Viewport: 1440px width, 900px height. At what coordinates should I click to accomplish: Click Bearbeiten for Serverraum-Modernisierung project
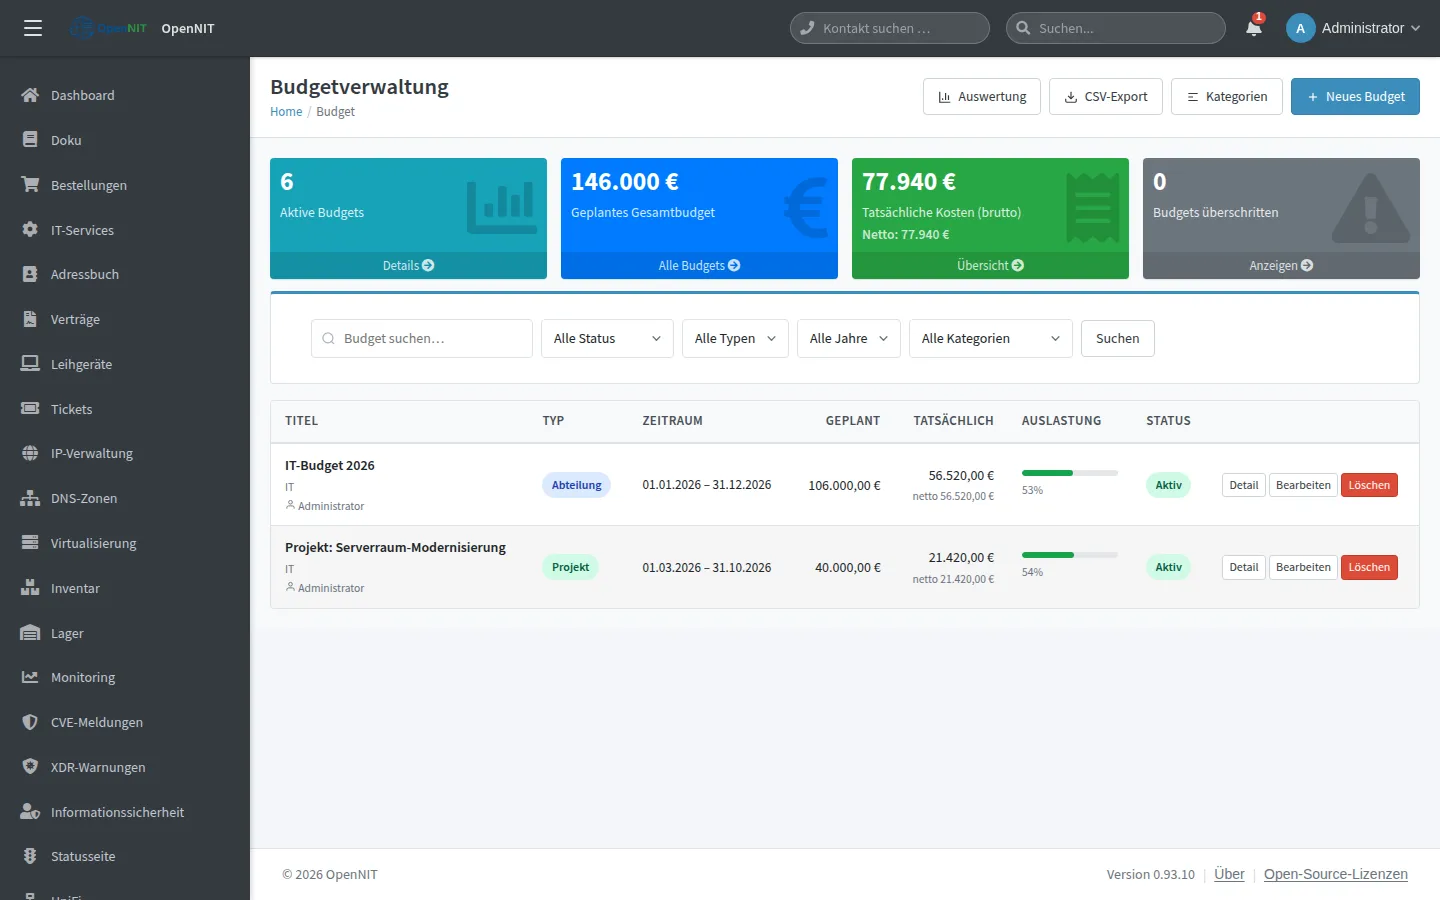[1303, 567]
